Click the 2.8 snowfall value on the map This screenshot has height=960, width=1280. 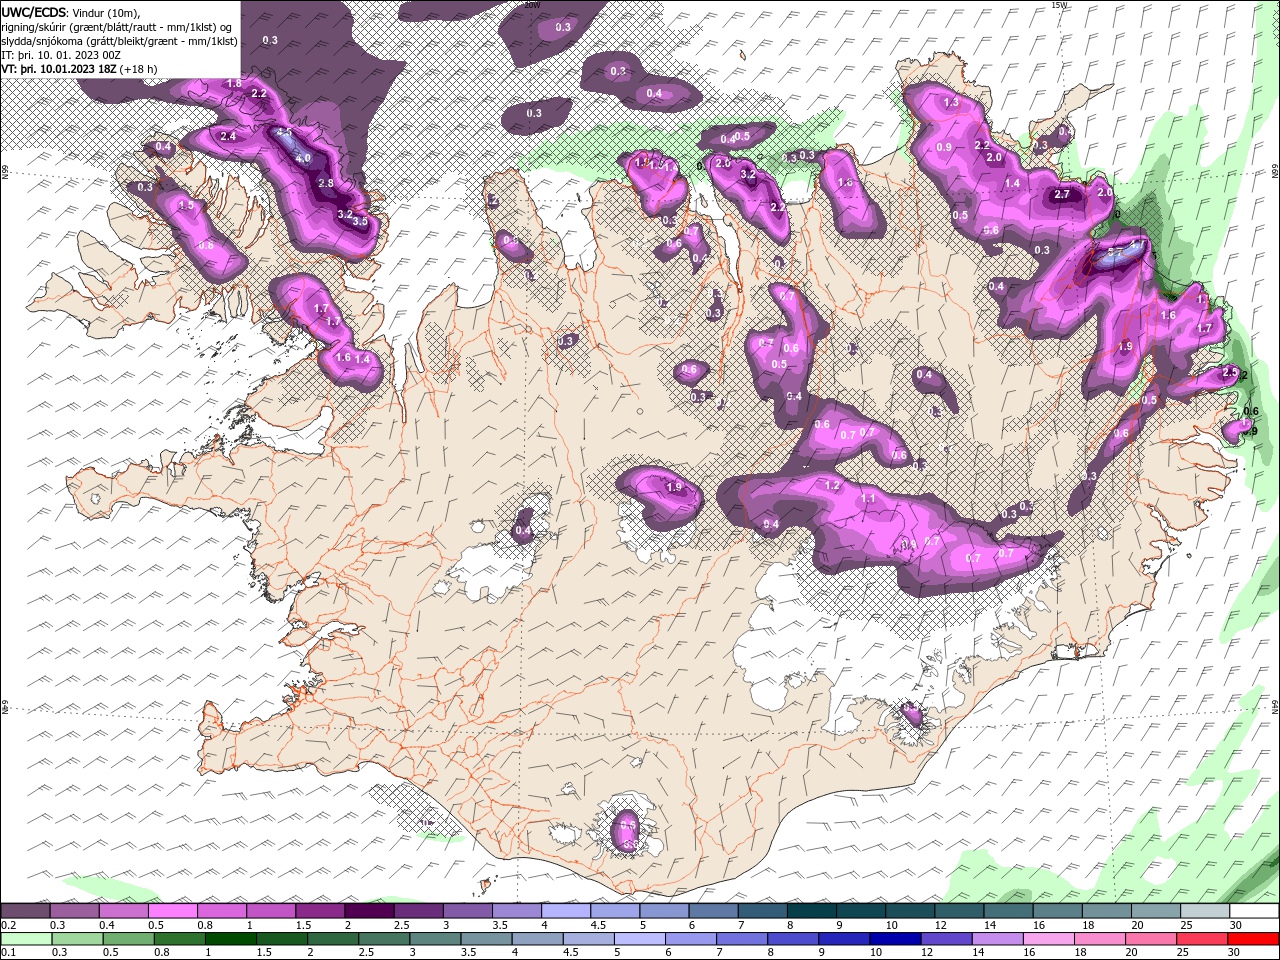tap(326, 183)
